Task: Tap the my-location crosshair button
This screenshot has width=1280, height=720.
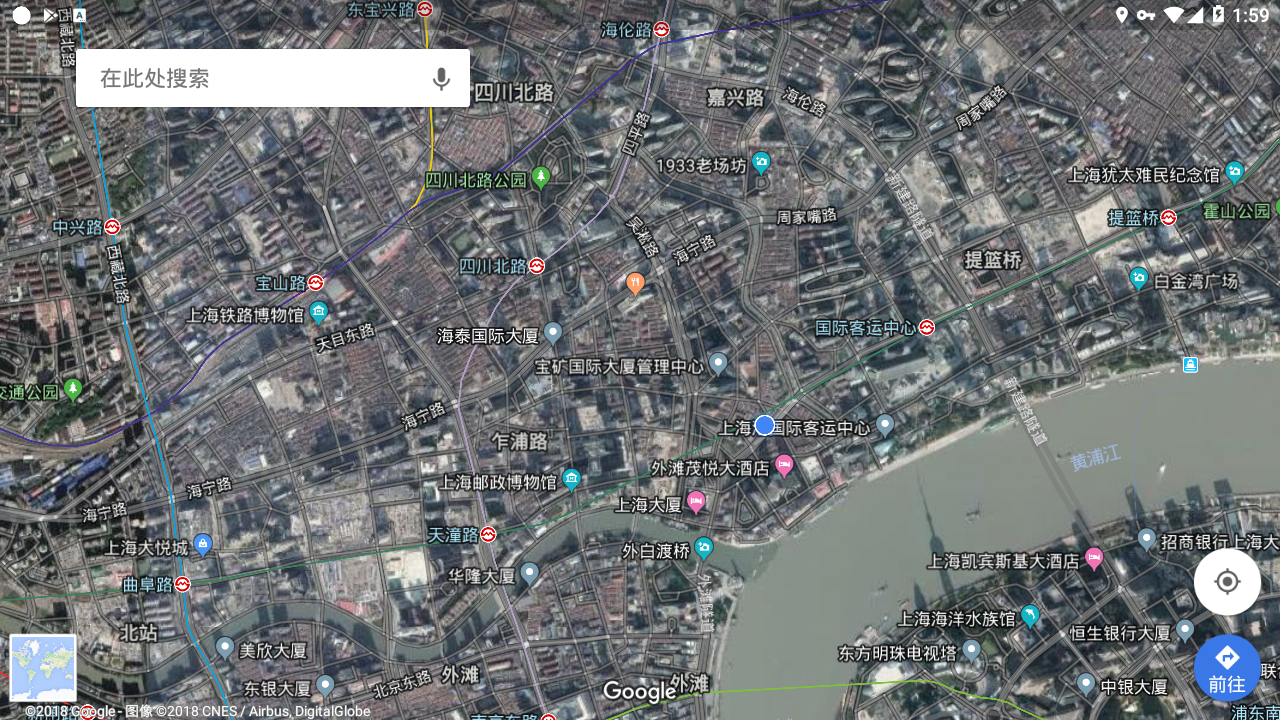Action: (x=1227, y=581)
